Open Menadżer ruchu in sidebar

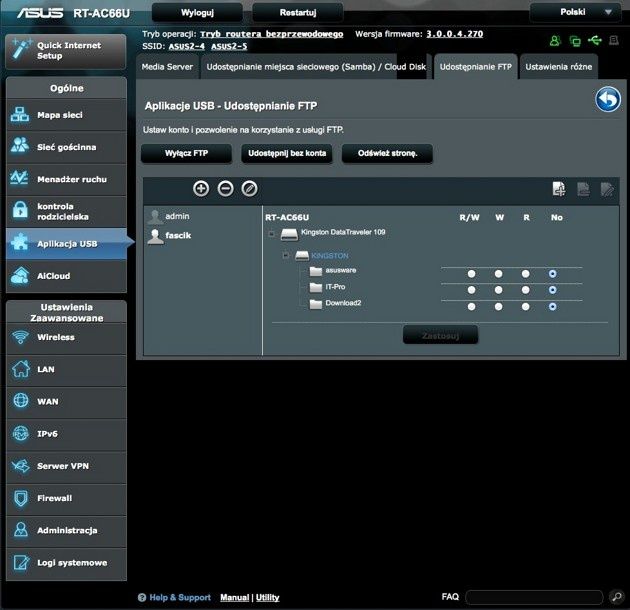tap(66, 179)
